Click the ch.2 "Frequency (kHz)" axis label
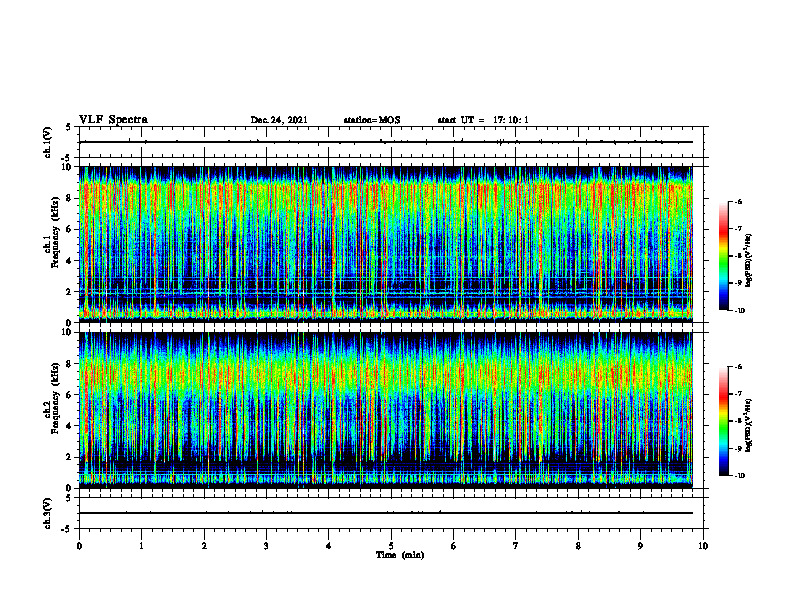 coord(56,398)
